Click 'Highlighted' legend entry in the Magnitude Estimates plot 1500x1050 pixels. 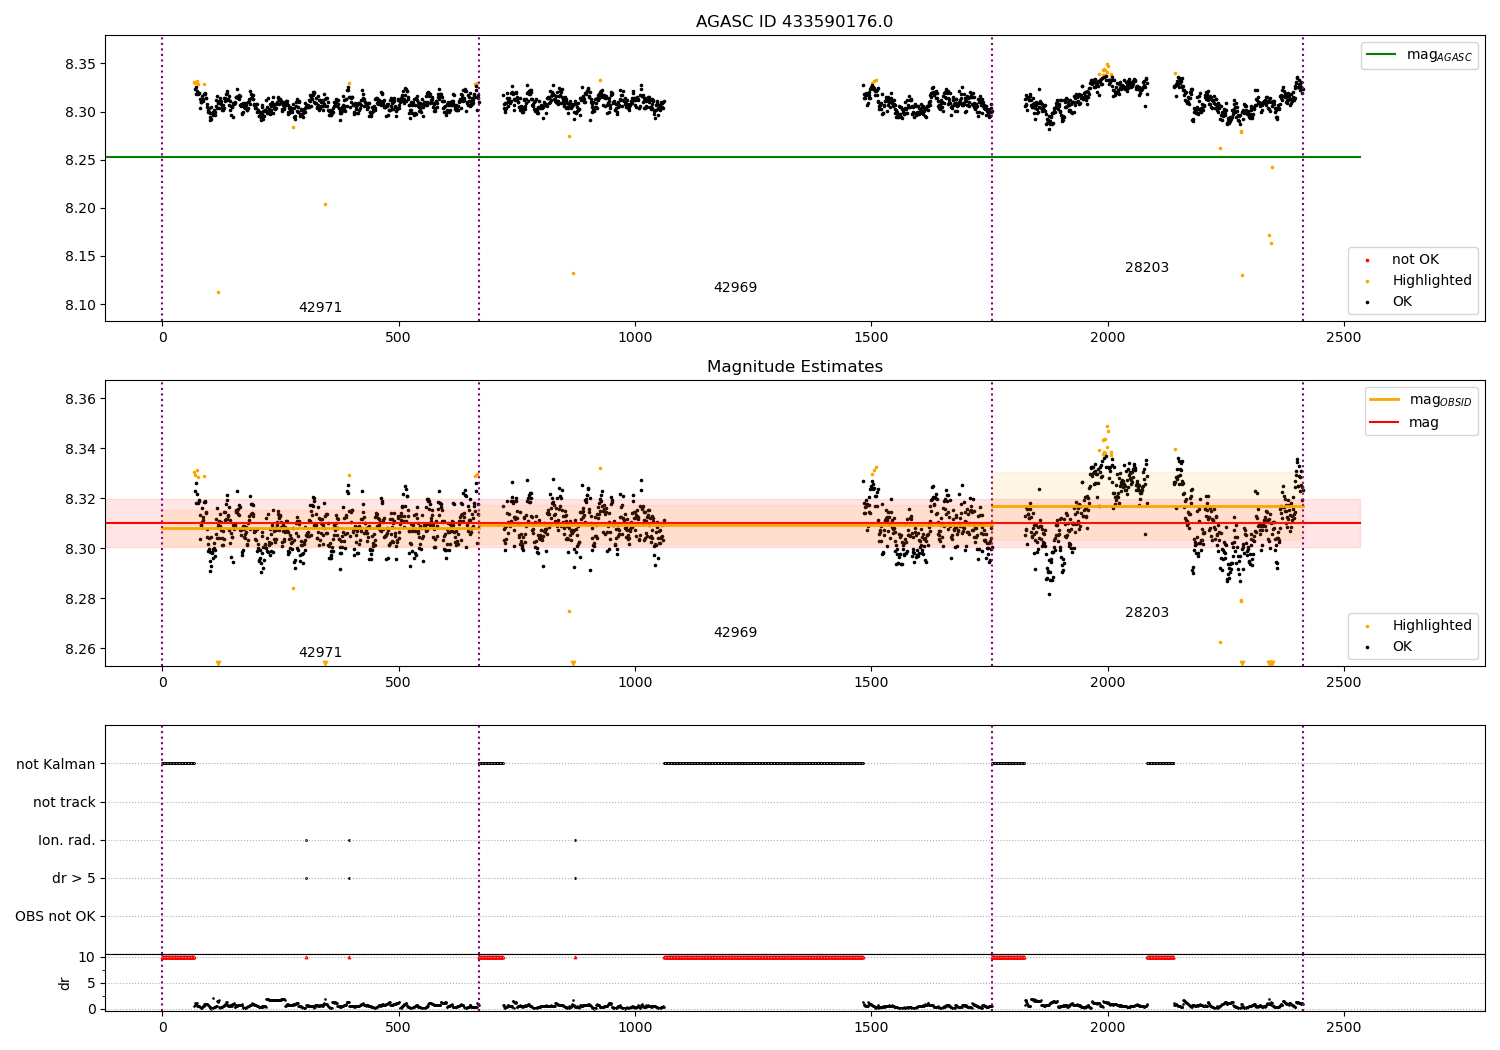click(1420, 626)
